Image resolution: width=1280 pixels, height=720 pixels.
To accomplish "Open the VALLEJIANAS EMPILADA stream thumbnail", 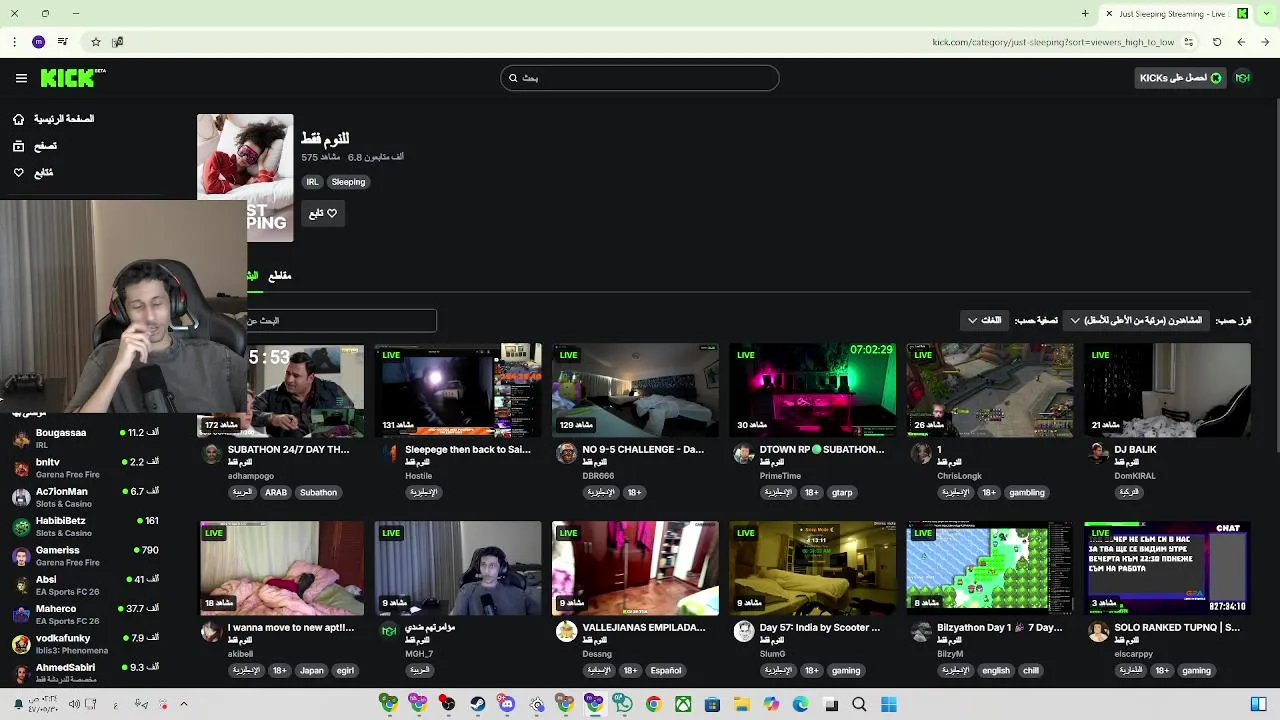I will coord(635,568).
